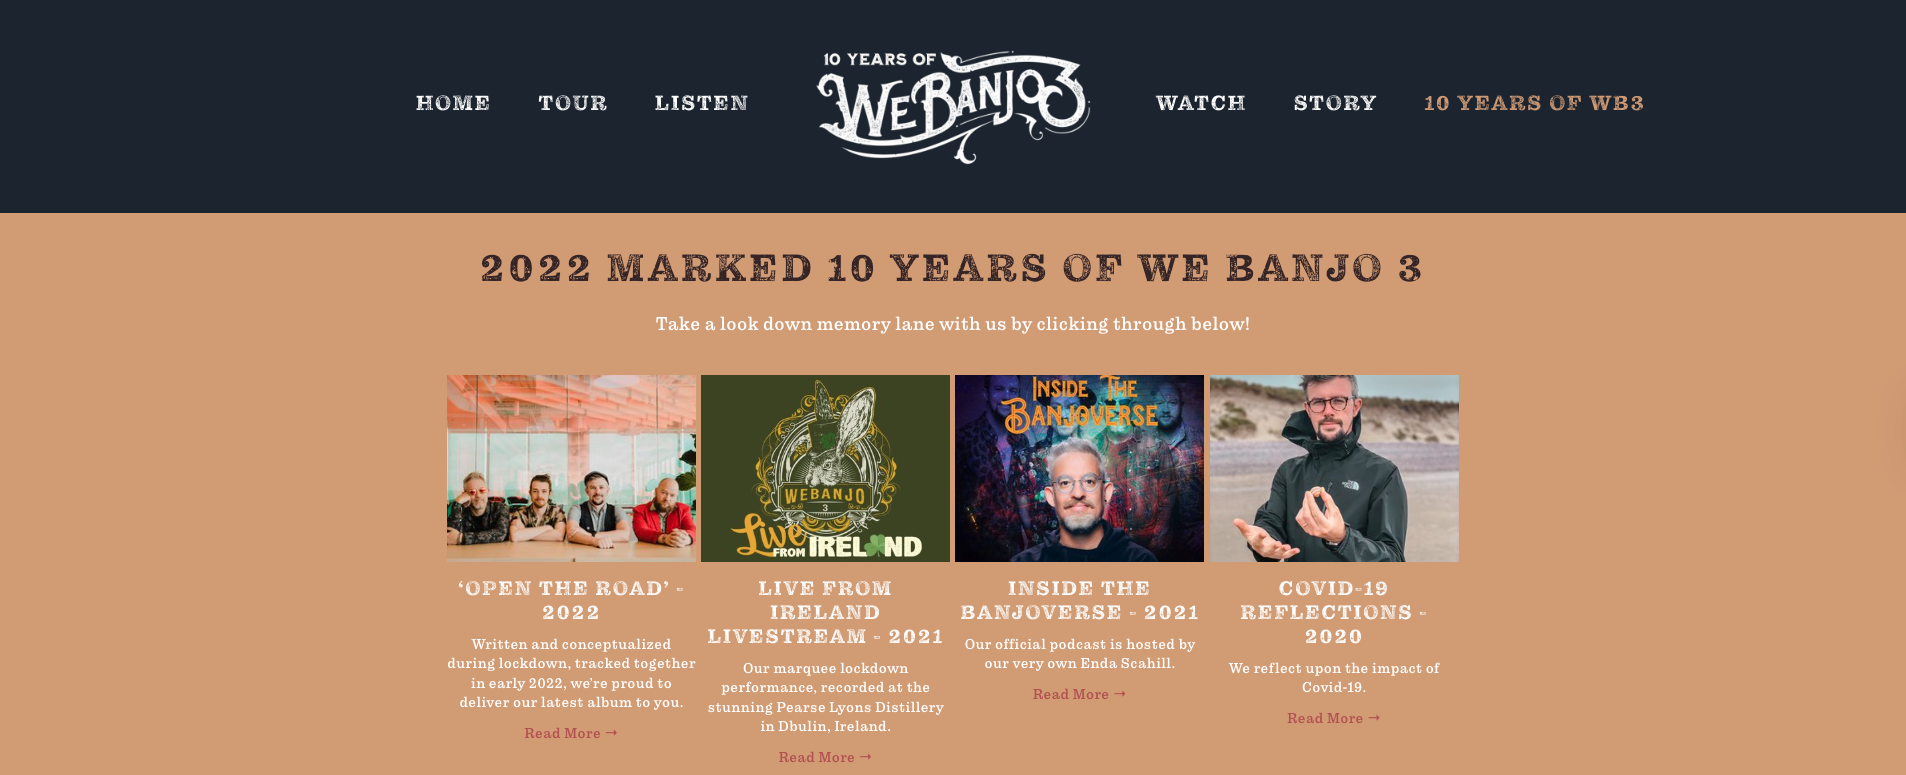Image resolution: width=1906 pixels, height=775 pixels.
Task: Open the Live from Ireland Livestream – 2021 title
Action: 825,612
